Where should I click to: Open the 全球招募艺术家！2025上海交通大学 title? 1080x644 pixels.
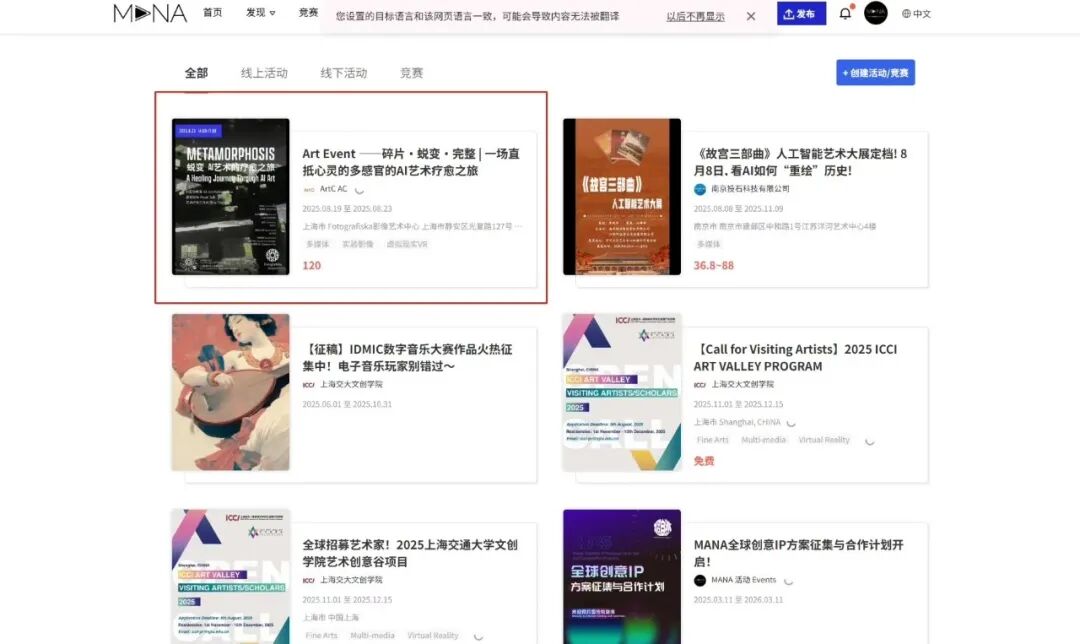pyautogui.click(x=410, y=553)
